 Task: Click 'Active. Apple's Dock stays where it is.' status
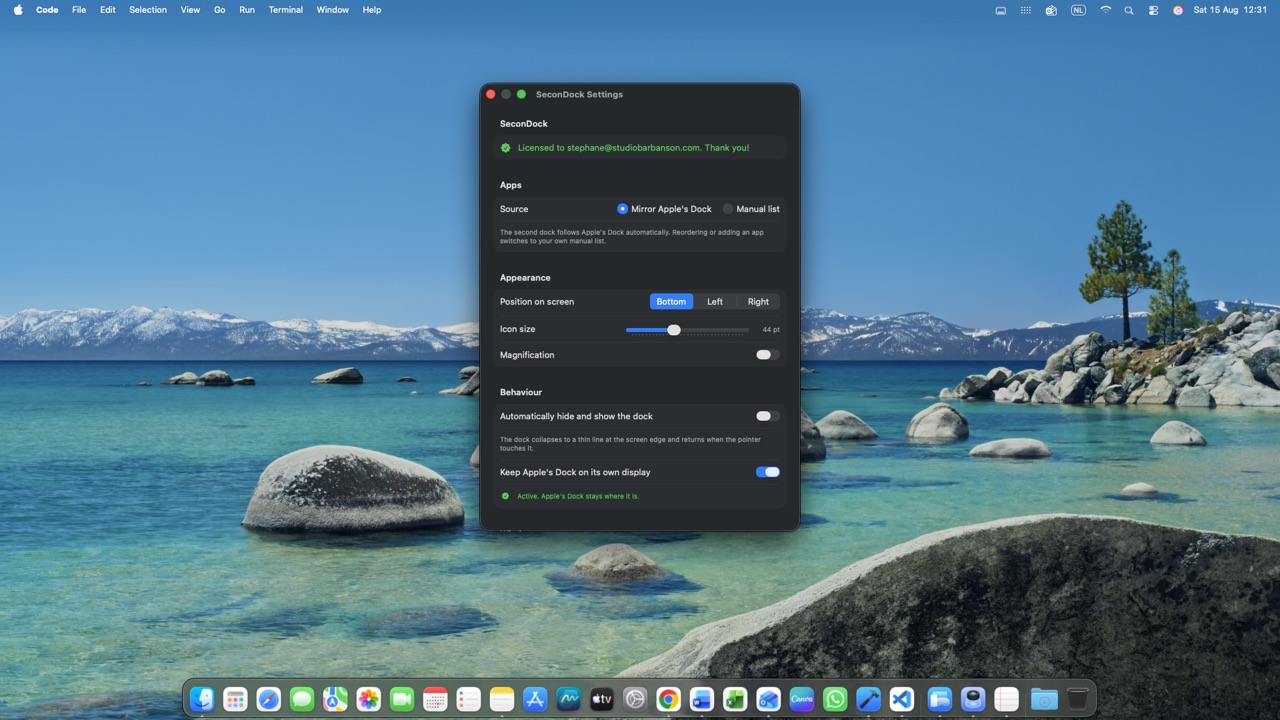click(578, 496)
